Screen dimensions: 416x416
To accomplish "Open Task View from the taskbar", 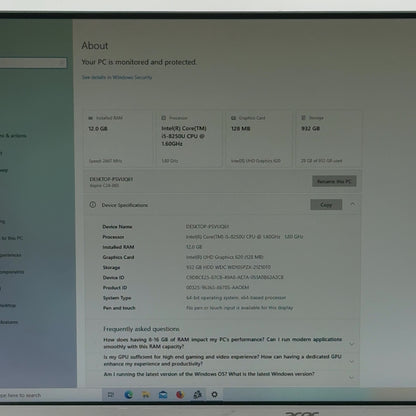I will tap(111, 395).
